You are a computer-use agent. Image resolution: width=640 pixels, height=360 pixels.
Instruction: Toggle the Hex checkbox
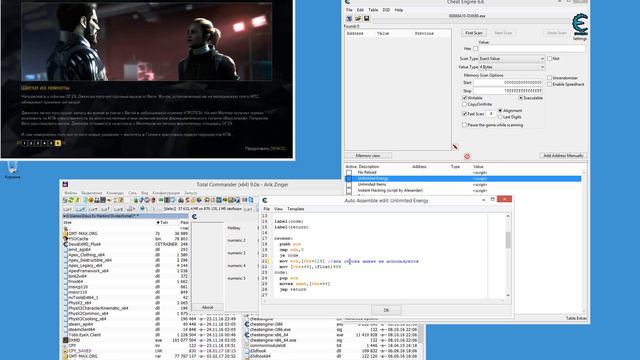(x=475, y=49)
